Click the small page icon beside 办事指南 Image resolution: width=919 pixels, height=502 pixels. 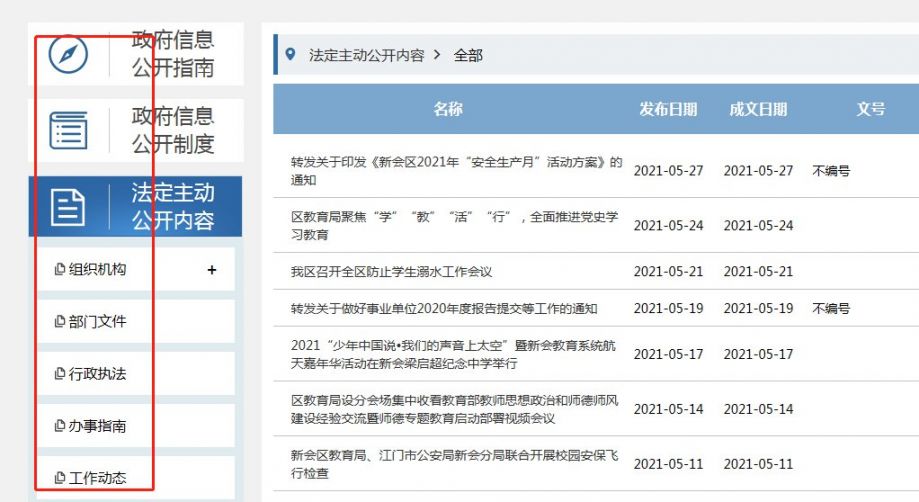click(x=60, y=425)
